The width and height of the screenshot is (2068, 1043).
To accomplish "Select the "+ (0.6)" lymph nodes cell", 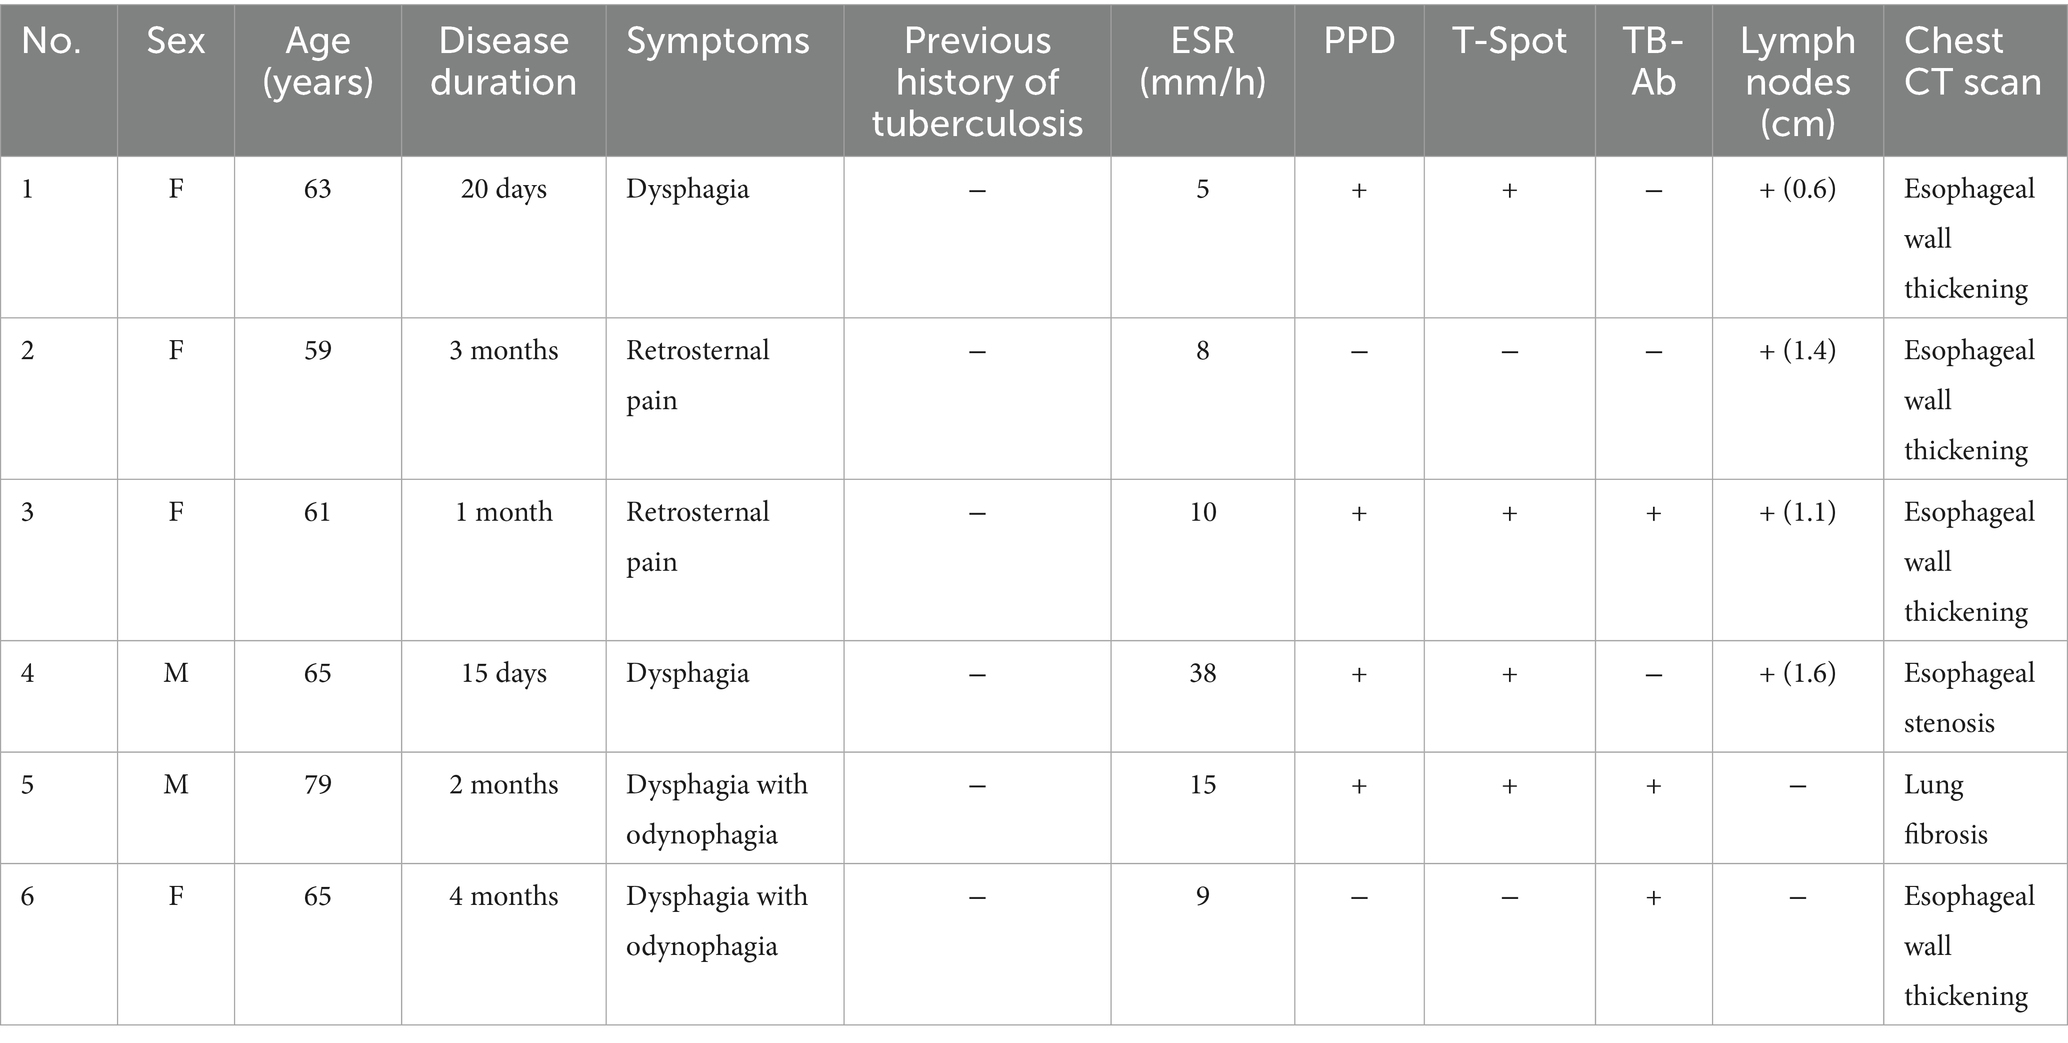I will (x=1797, y=189).
